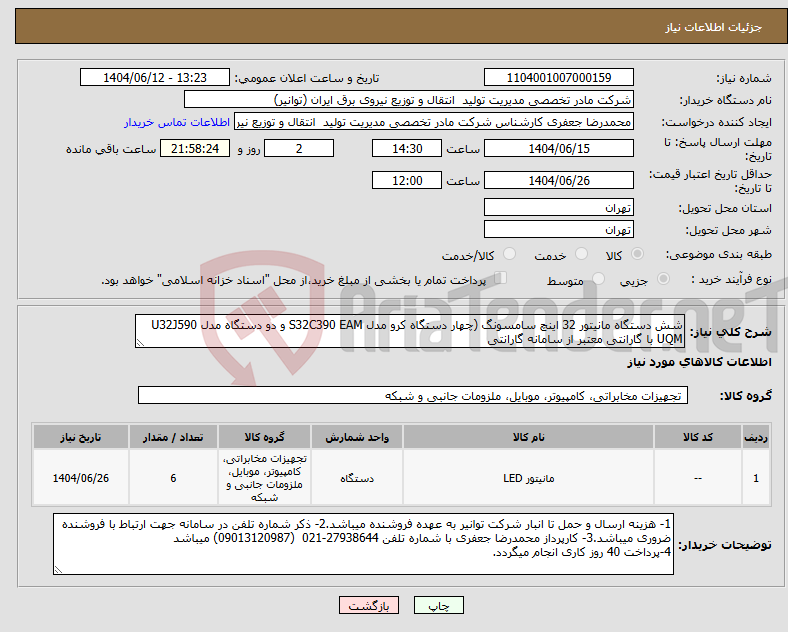This screenshot has height=632, width=788.
Task: Click the توضیحات خریدار label
Action: tap(726, 545)
